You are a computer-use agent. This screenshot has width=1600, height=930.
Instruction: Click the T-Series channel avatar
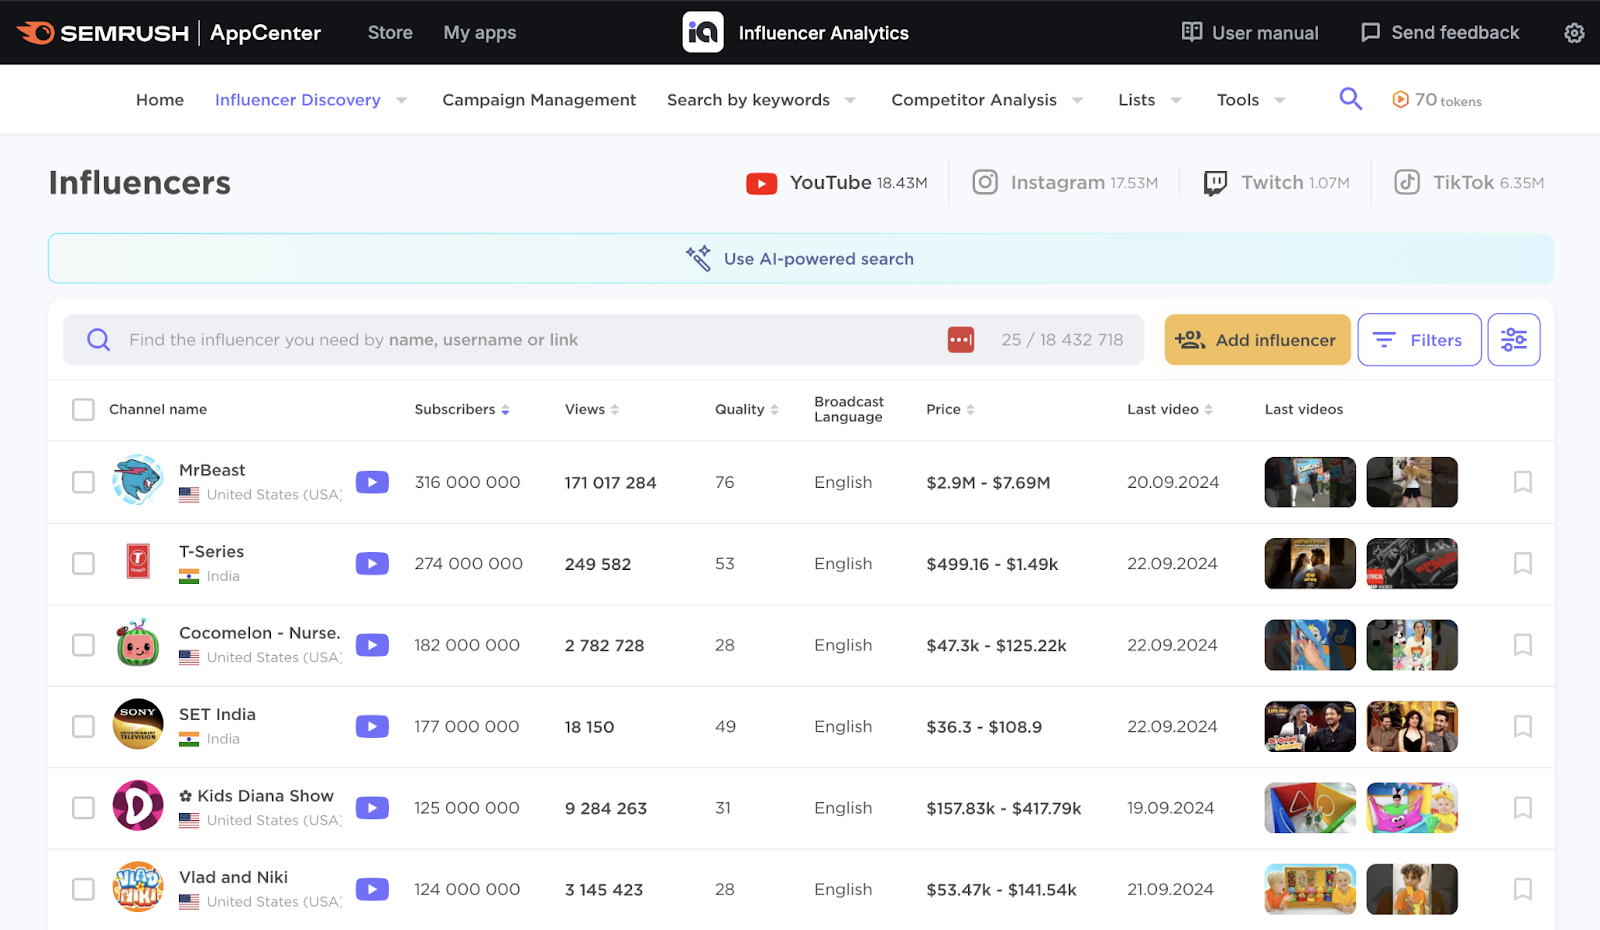click(x=138, y=561)
